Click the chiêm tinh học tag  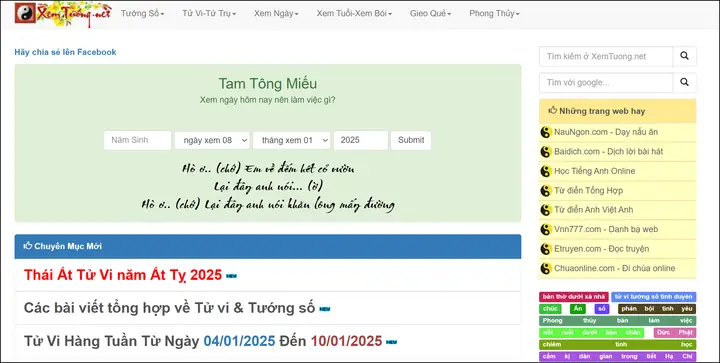coord(618,345)
